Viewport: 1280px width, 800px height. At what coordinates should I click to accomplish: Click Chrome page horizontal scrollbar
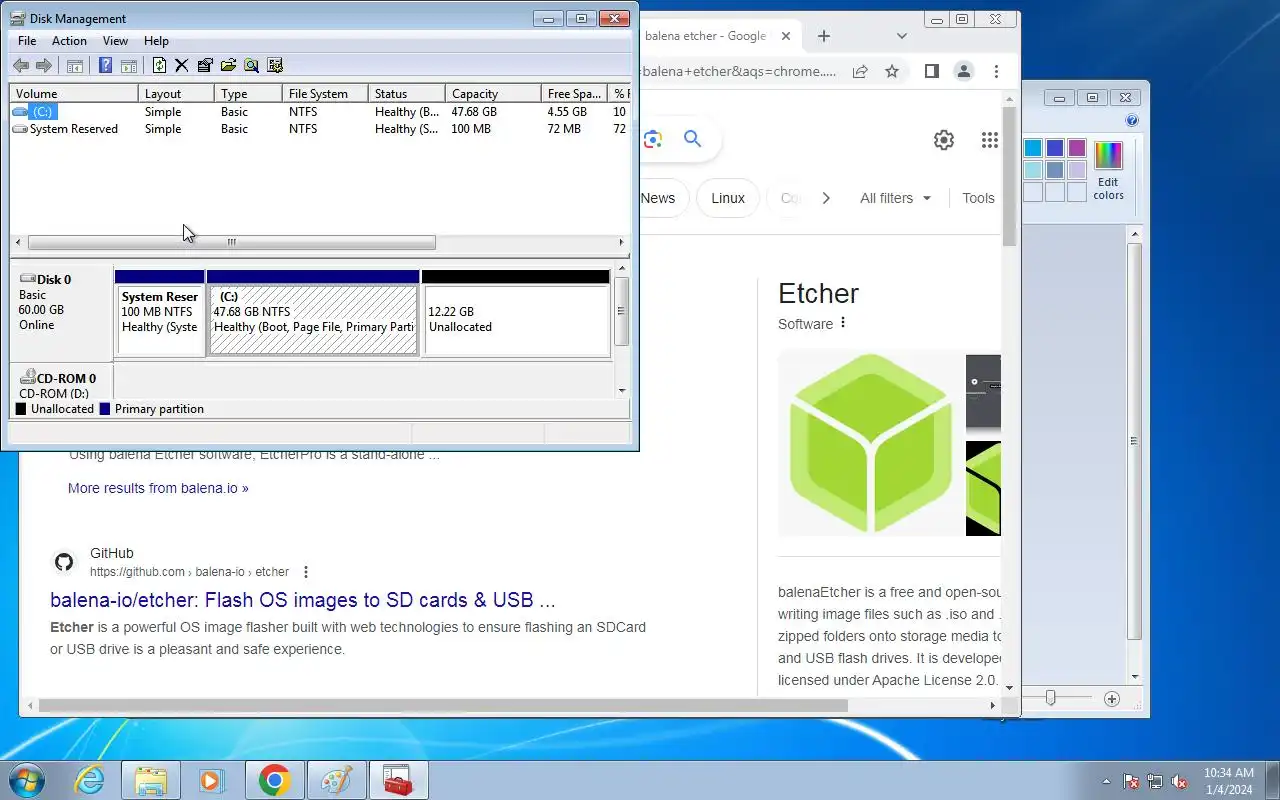coord(443,706)
